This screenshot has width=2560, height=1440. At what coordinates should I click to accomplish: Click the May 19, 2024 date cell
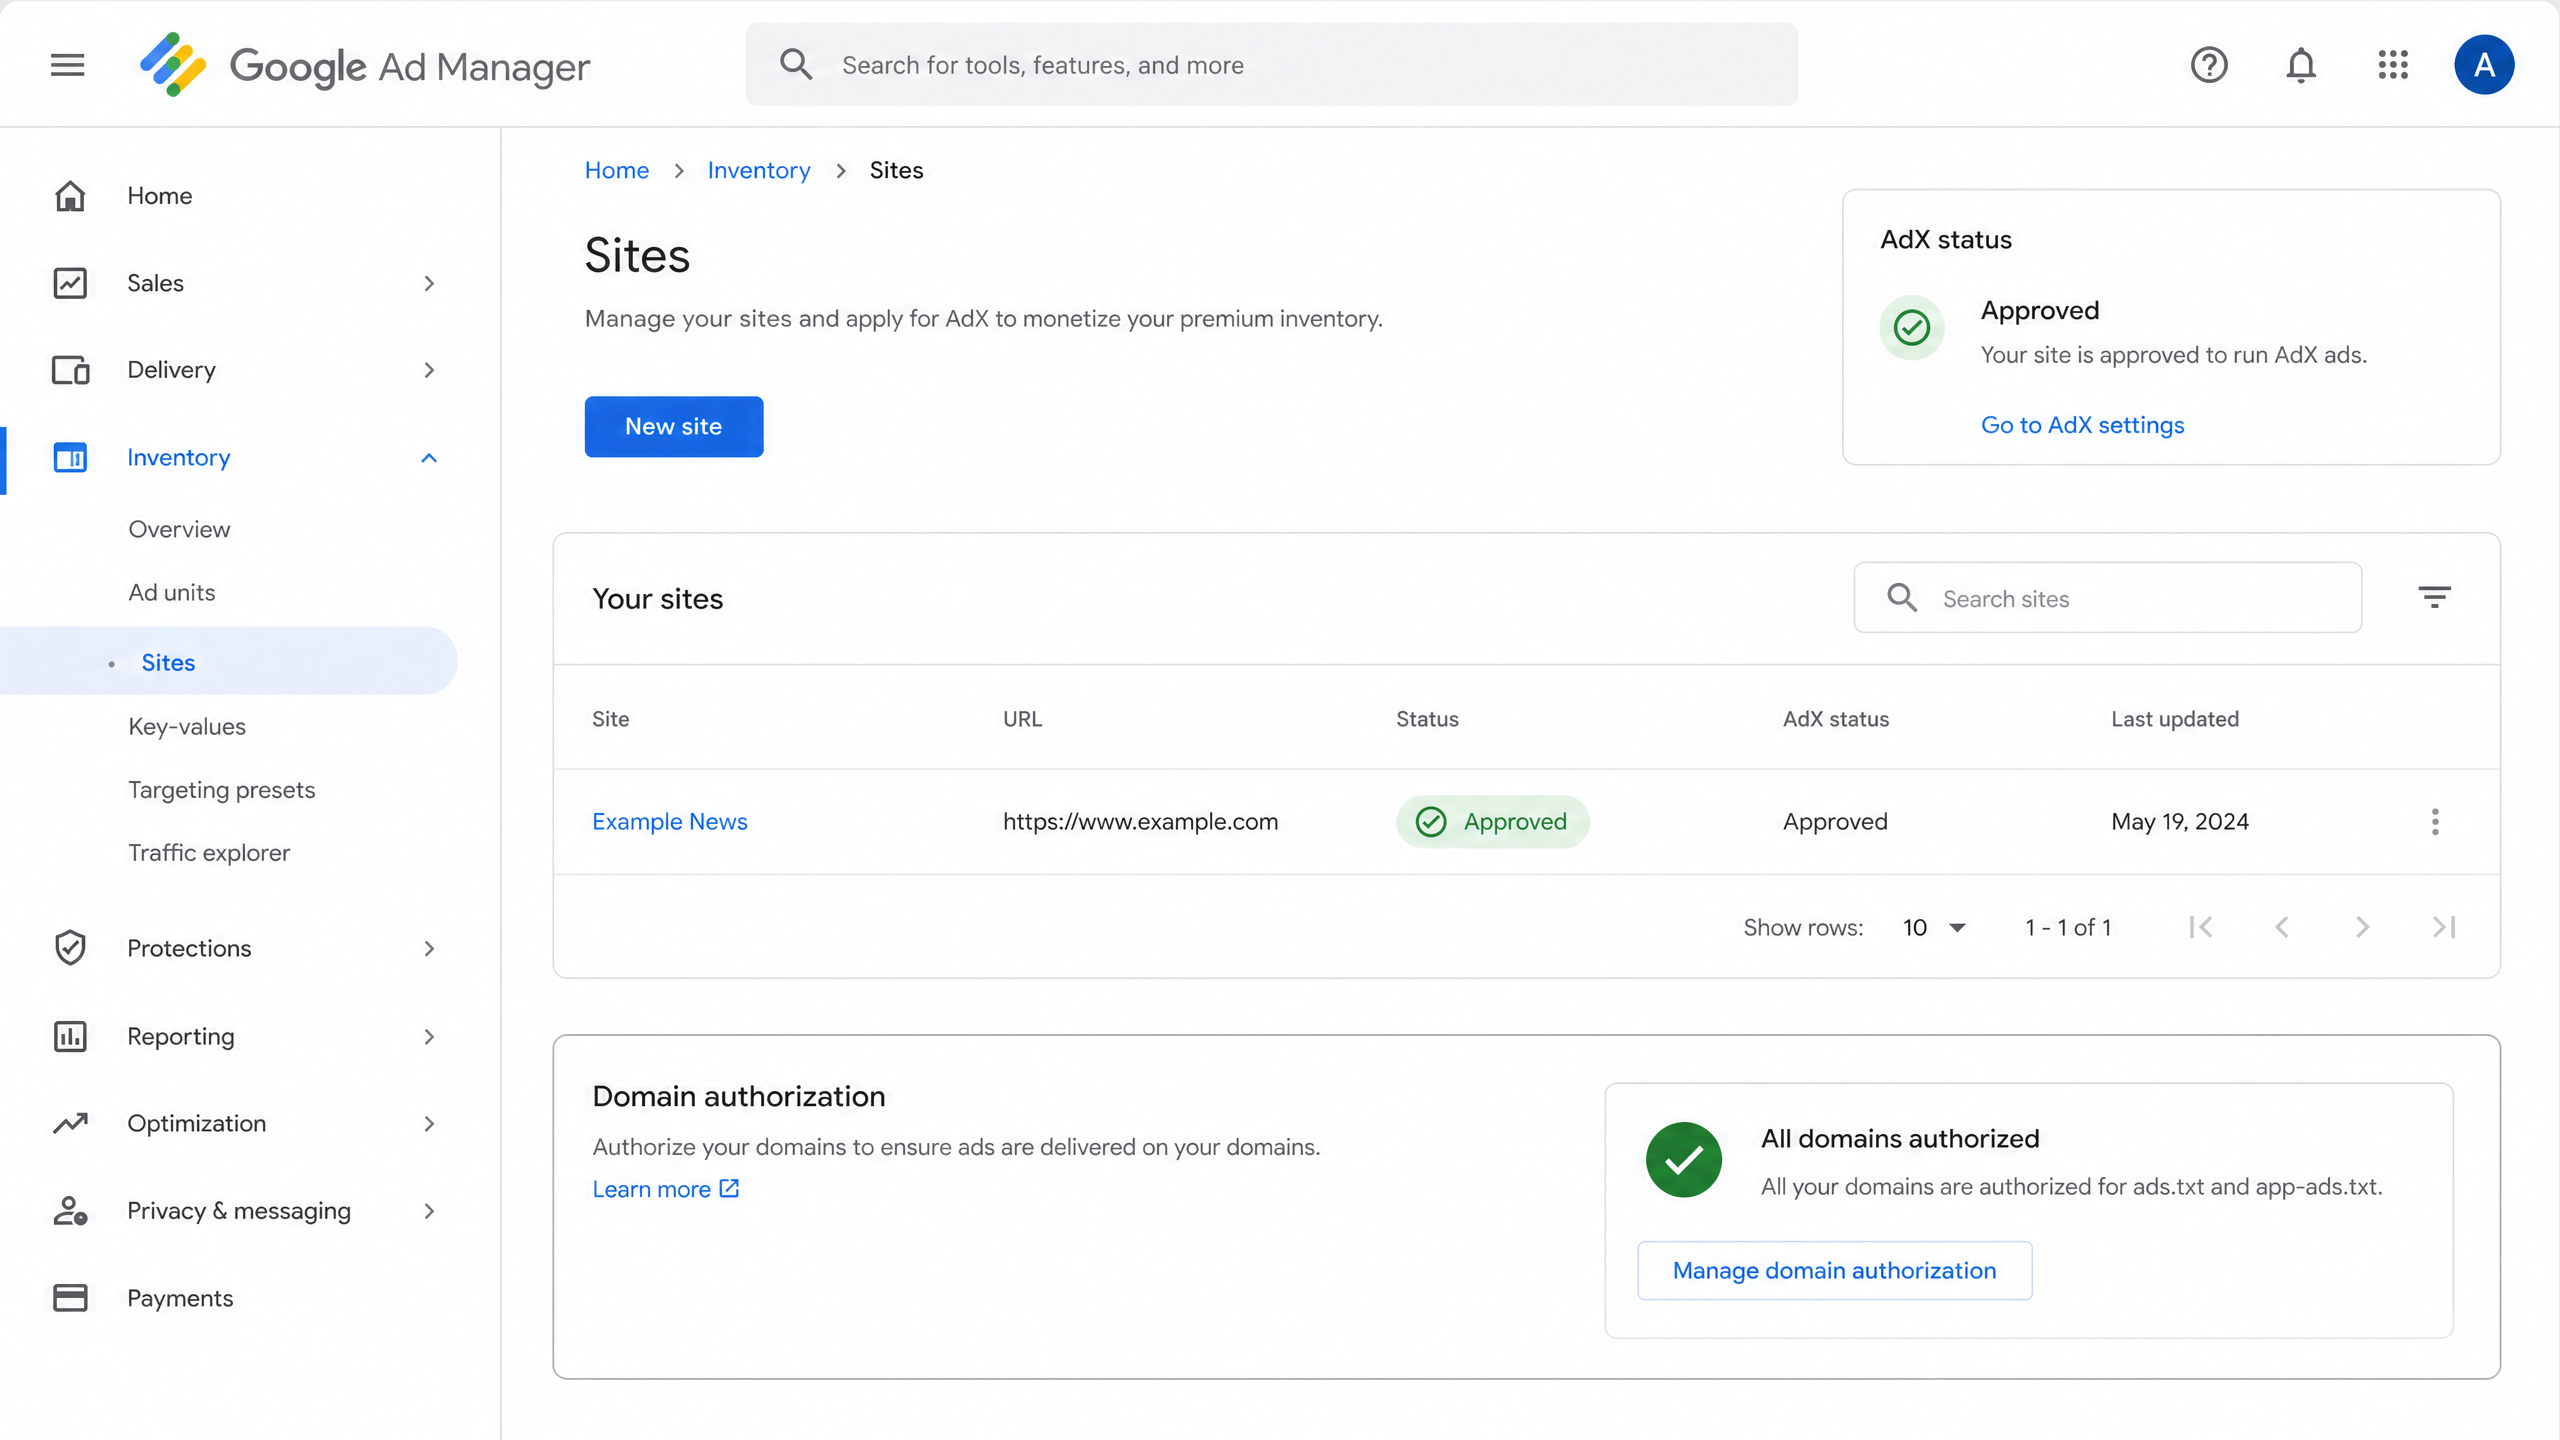pos(2180,822)
